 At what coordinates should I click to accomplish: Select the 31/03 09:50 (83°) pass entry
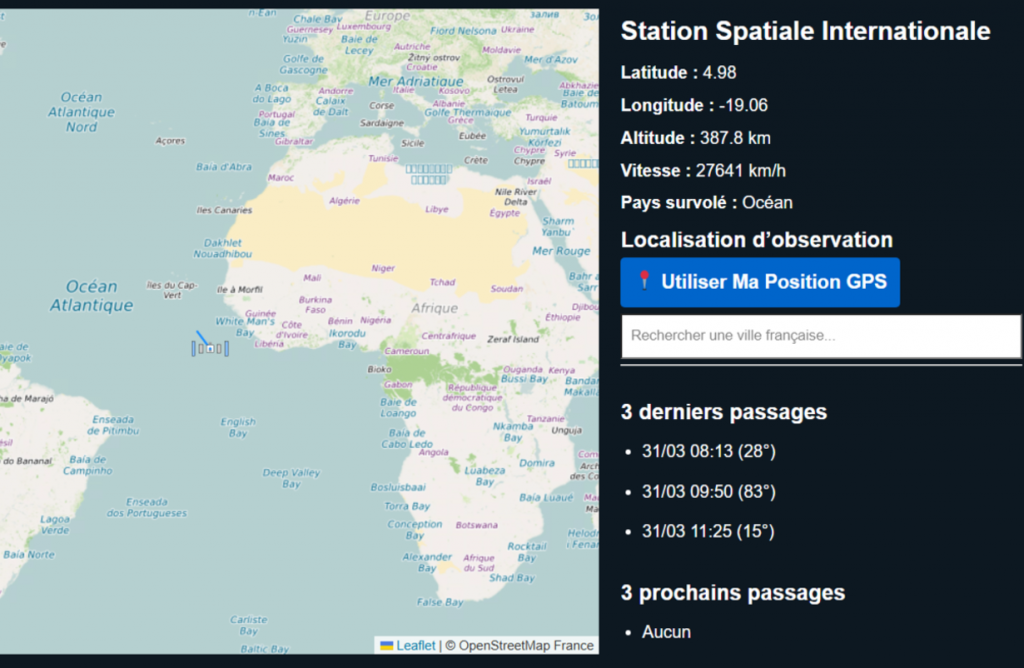(x=708, y=492)
